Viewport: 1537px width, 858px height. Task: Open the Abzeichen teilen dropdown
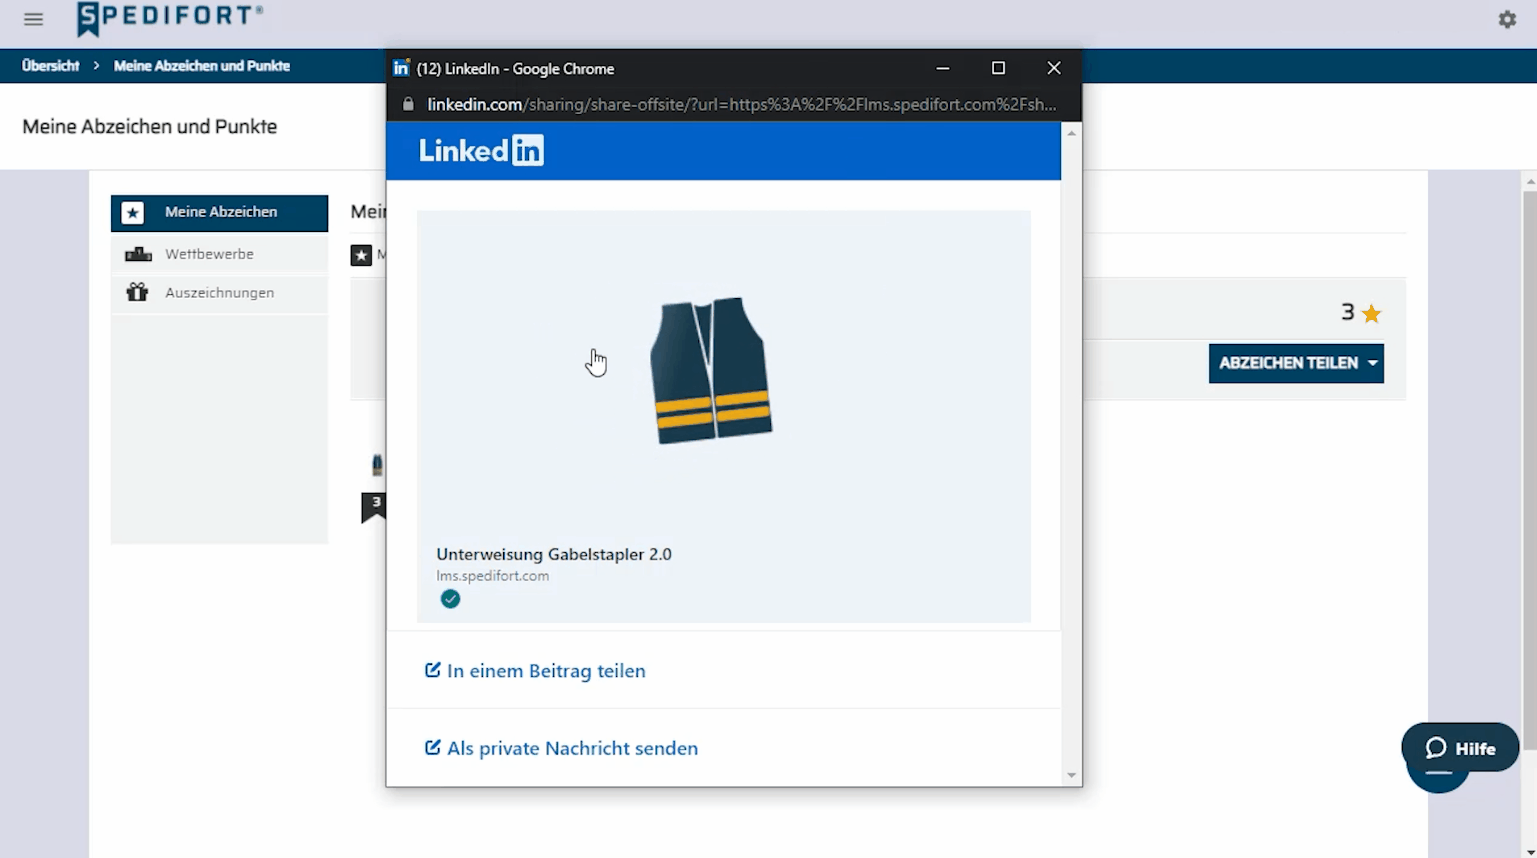[x=1296, y=363]
